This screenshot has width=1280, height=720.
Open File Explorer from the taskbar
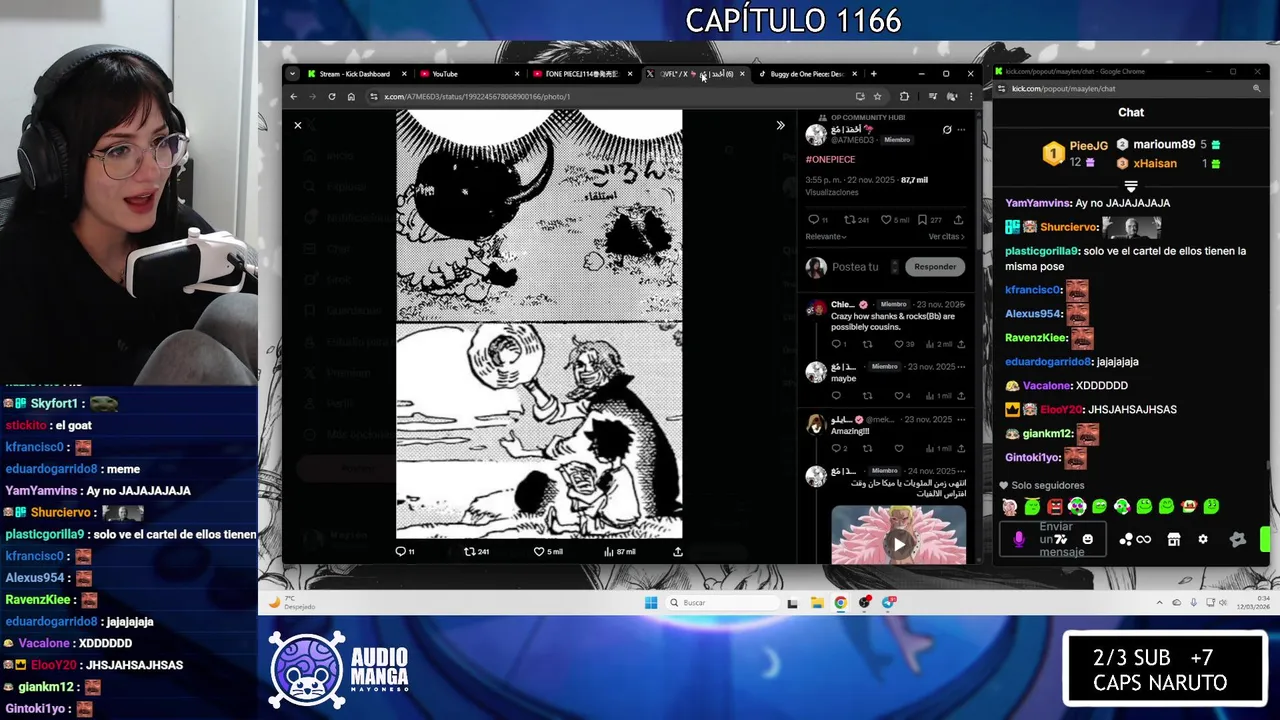tap(817, 602)
